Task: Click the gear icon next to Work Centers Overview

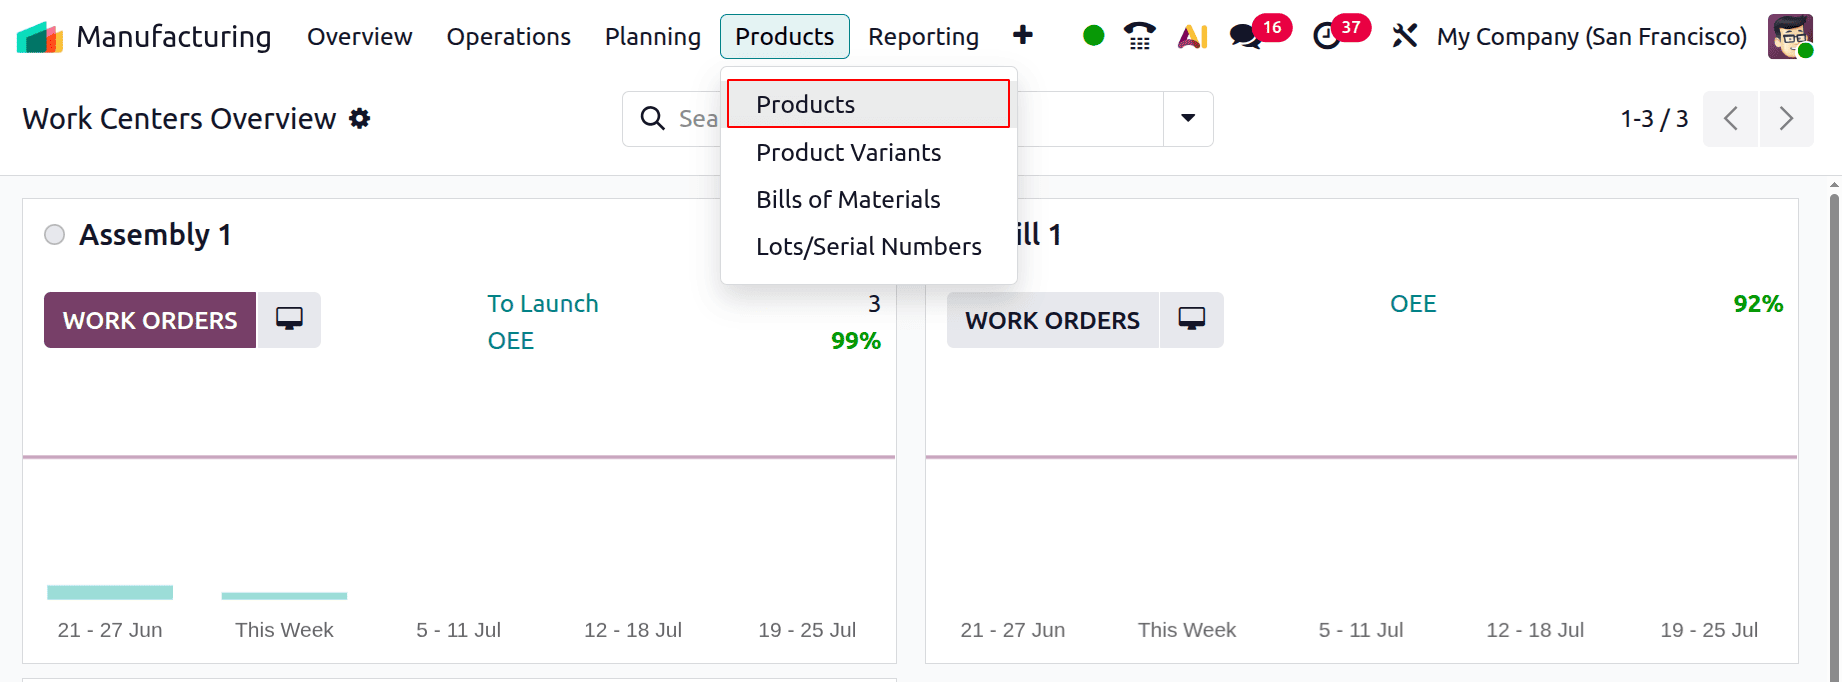Action: (x=360, y=119)
